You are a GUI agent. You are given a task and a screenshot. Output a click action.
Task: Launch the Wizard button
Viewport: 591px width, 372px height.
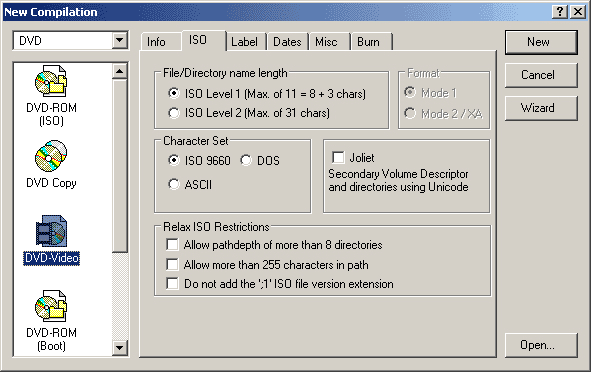click(x=541, y=108)
